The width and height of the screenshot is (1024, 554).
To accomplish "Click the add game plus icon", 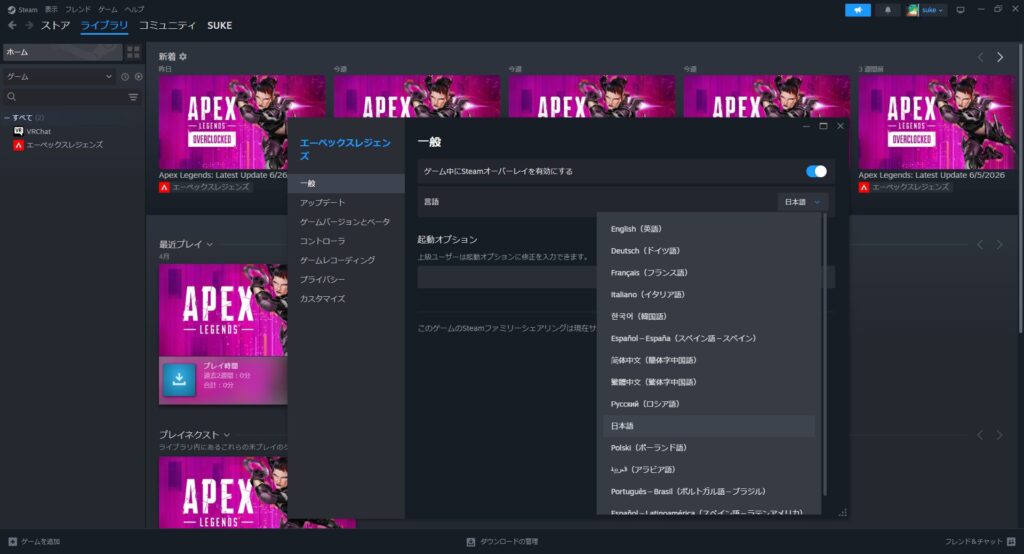I will 12,542.
